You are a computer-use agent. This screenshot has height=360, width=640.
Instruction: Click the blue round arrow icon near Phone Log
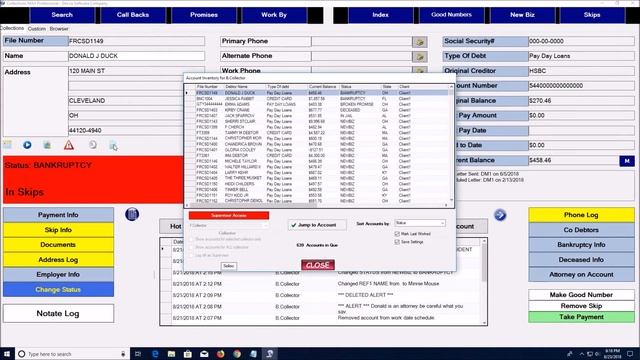point(500,215)
